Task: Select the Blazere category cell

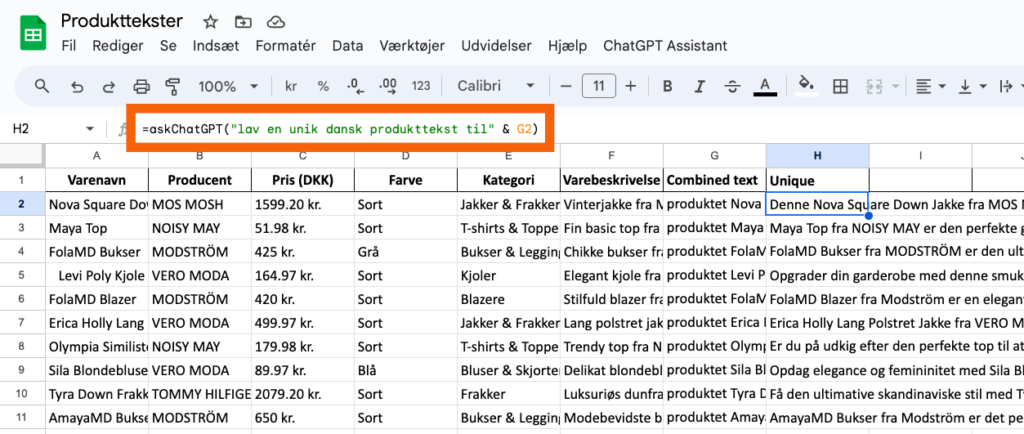Action: click(509, 299)
